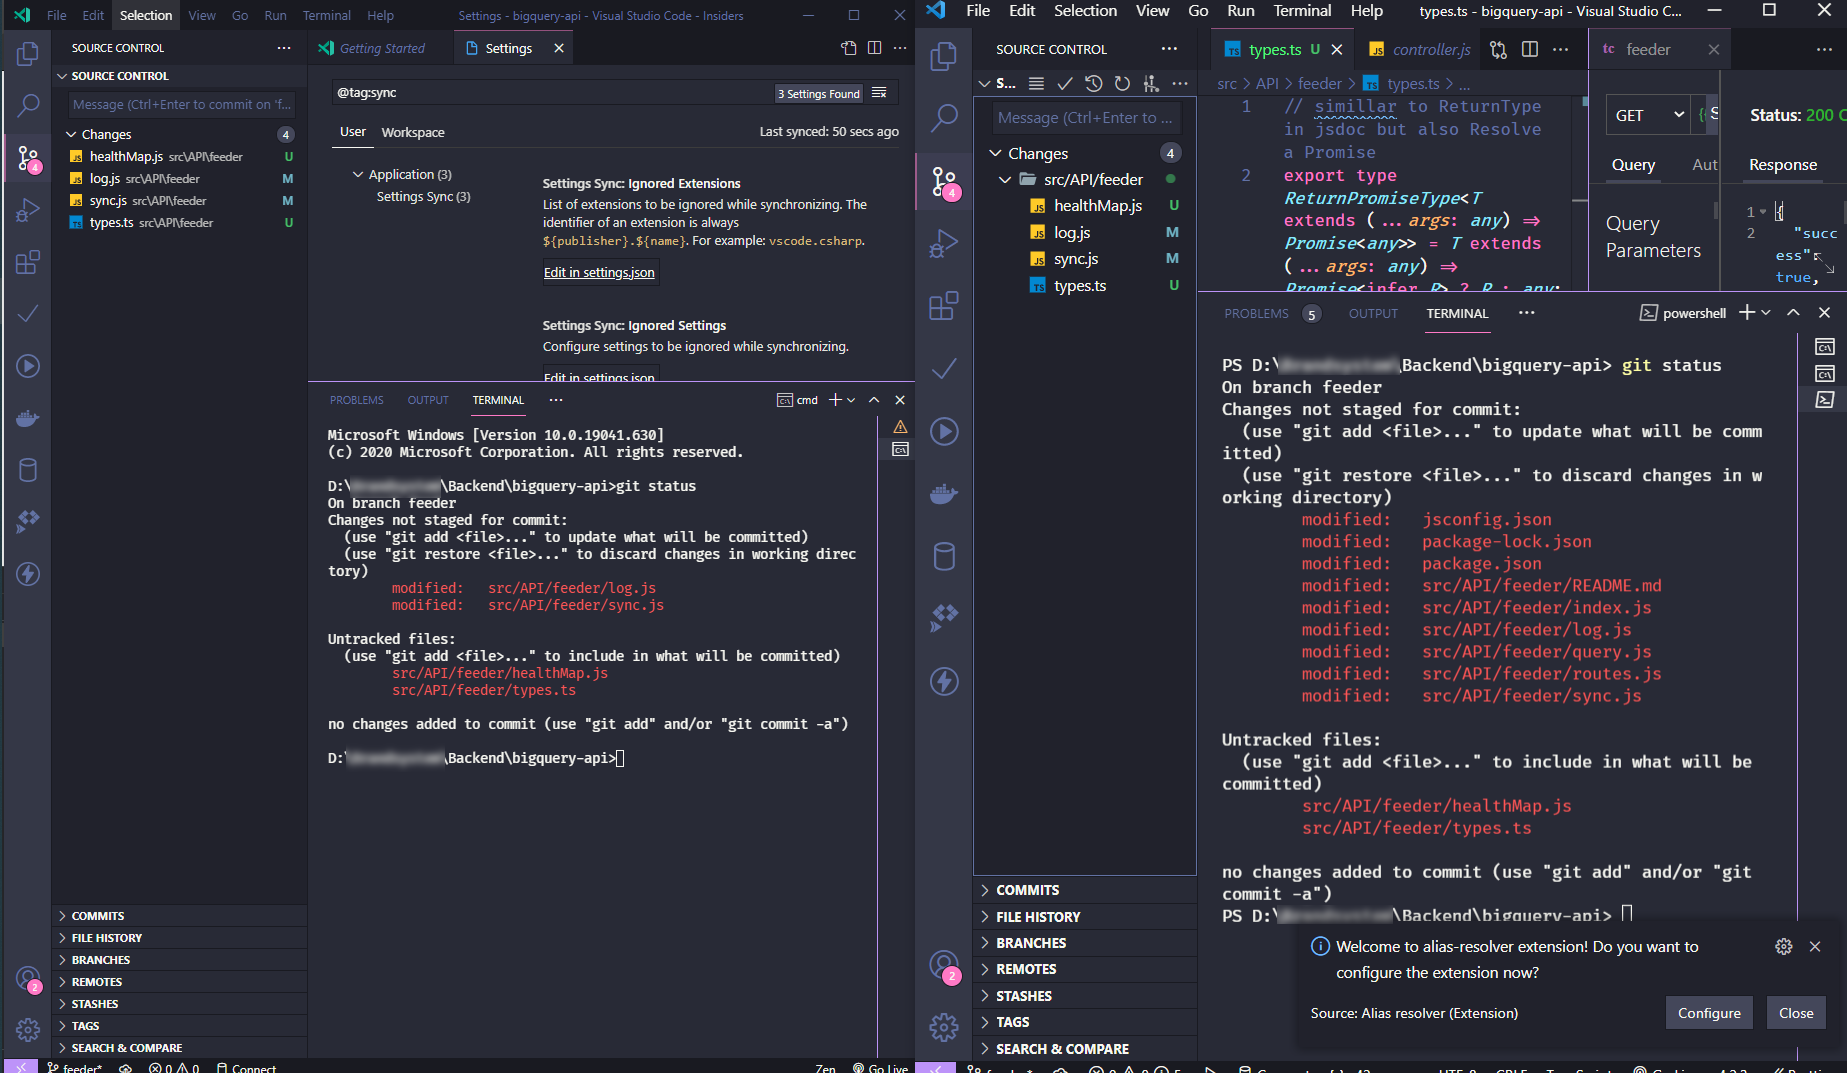Open Extensions view in left window activity bar
The image size is (1847, 1073).
coord(28,262)
